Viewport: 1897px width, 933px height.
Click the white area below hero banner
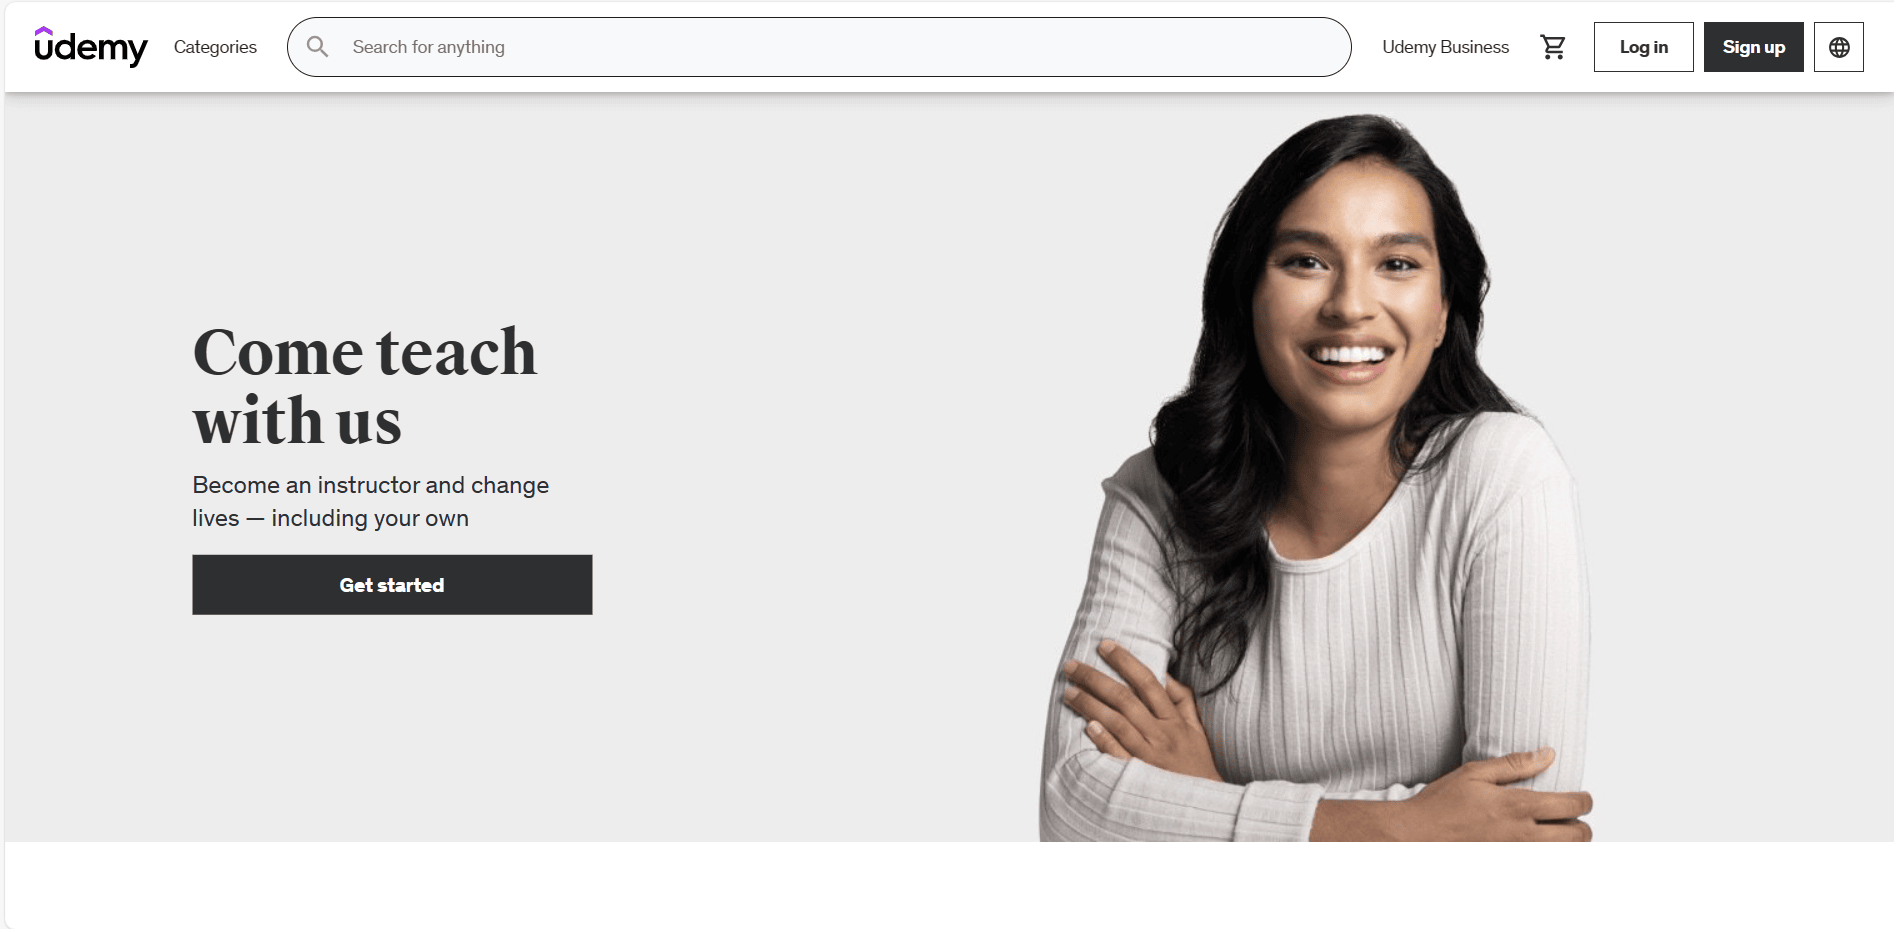click(948, 886)
